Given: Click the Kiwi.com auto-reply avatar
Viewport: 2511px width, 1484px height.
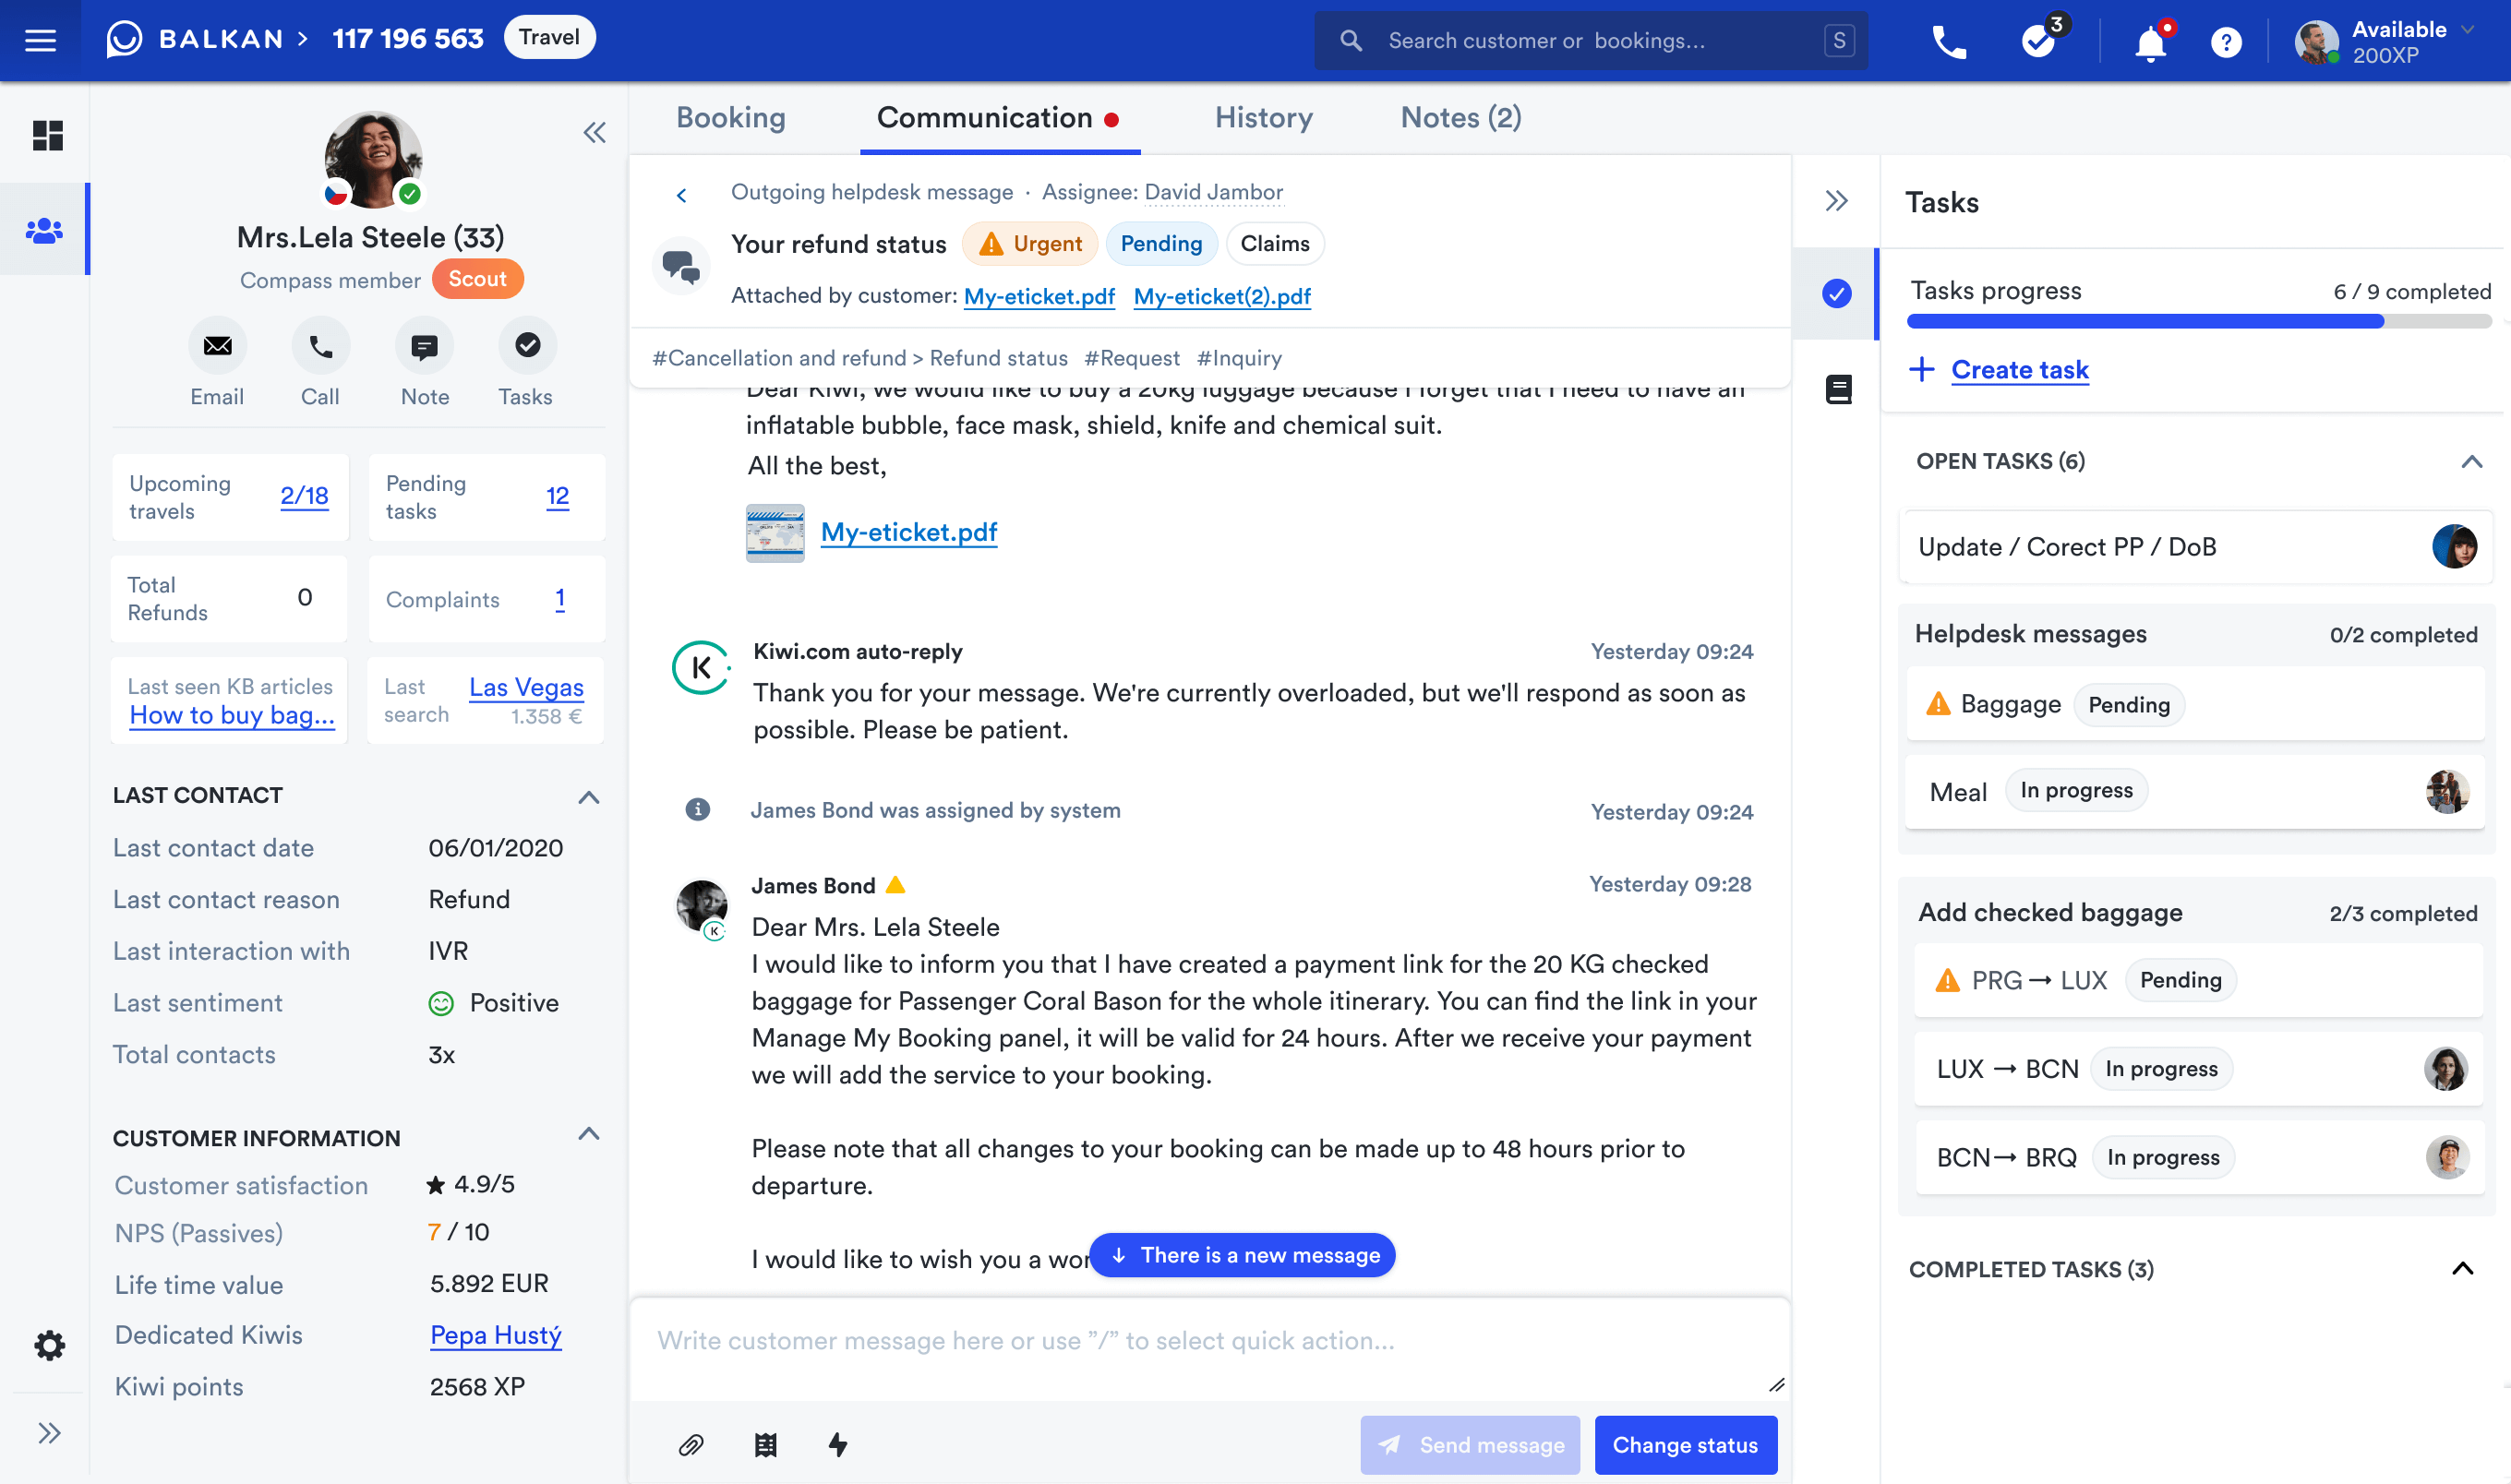Looking at the screenshot, I should (x=700, y=667).
